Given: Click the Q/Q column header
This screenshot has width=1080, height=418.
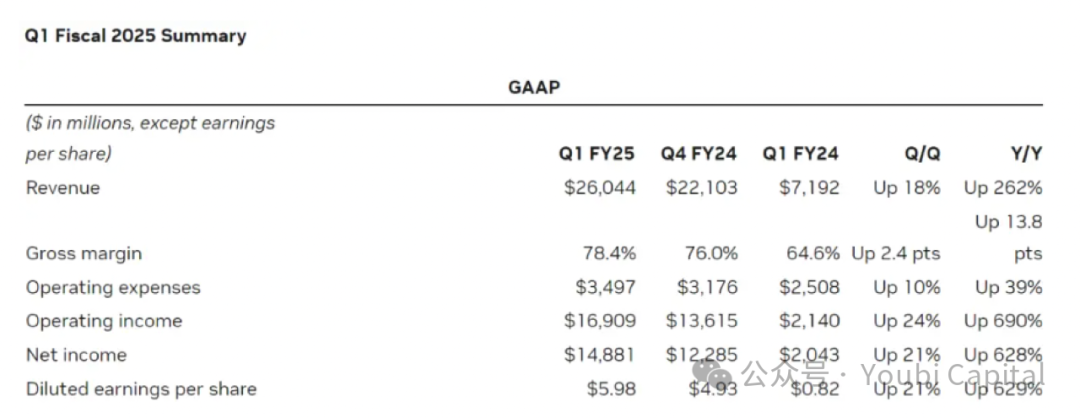Looking at the screenshot, I should (x=922, y=154).
